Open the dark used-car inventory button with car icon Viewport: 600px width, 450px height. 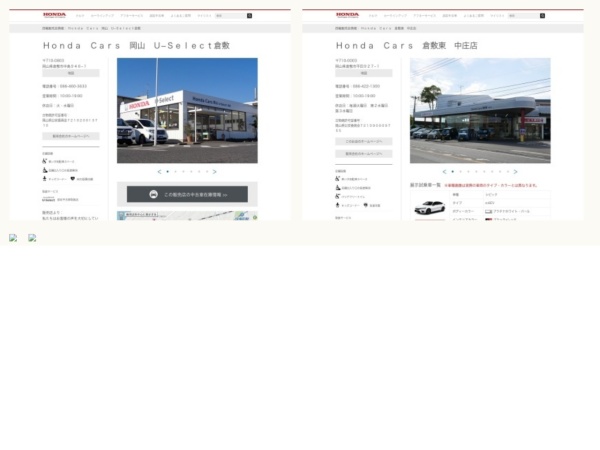pyautogui.click(x=187, y=194)
